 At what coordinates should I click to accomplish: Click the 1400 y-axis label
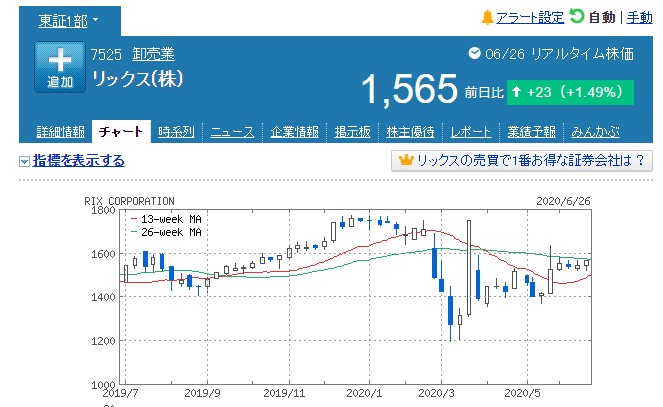(x=104, y=297)
